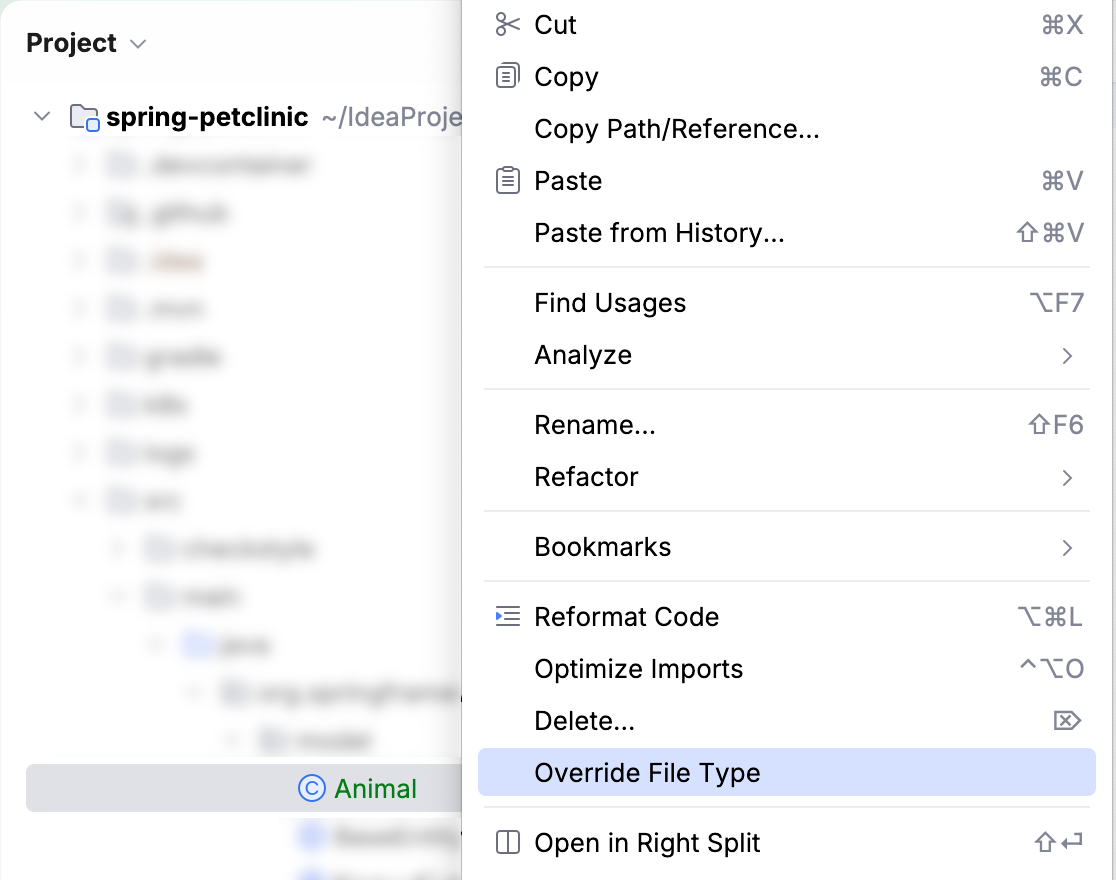Click the split-view icon beside Open in Right Split
Screen dimensions: 1116x880
(x=508, y=843)
